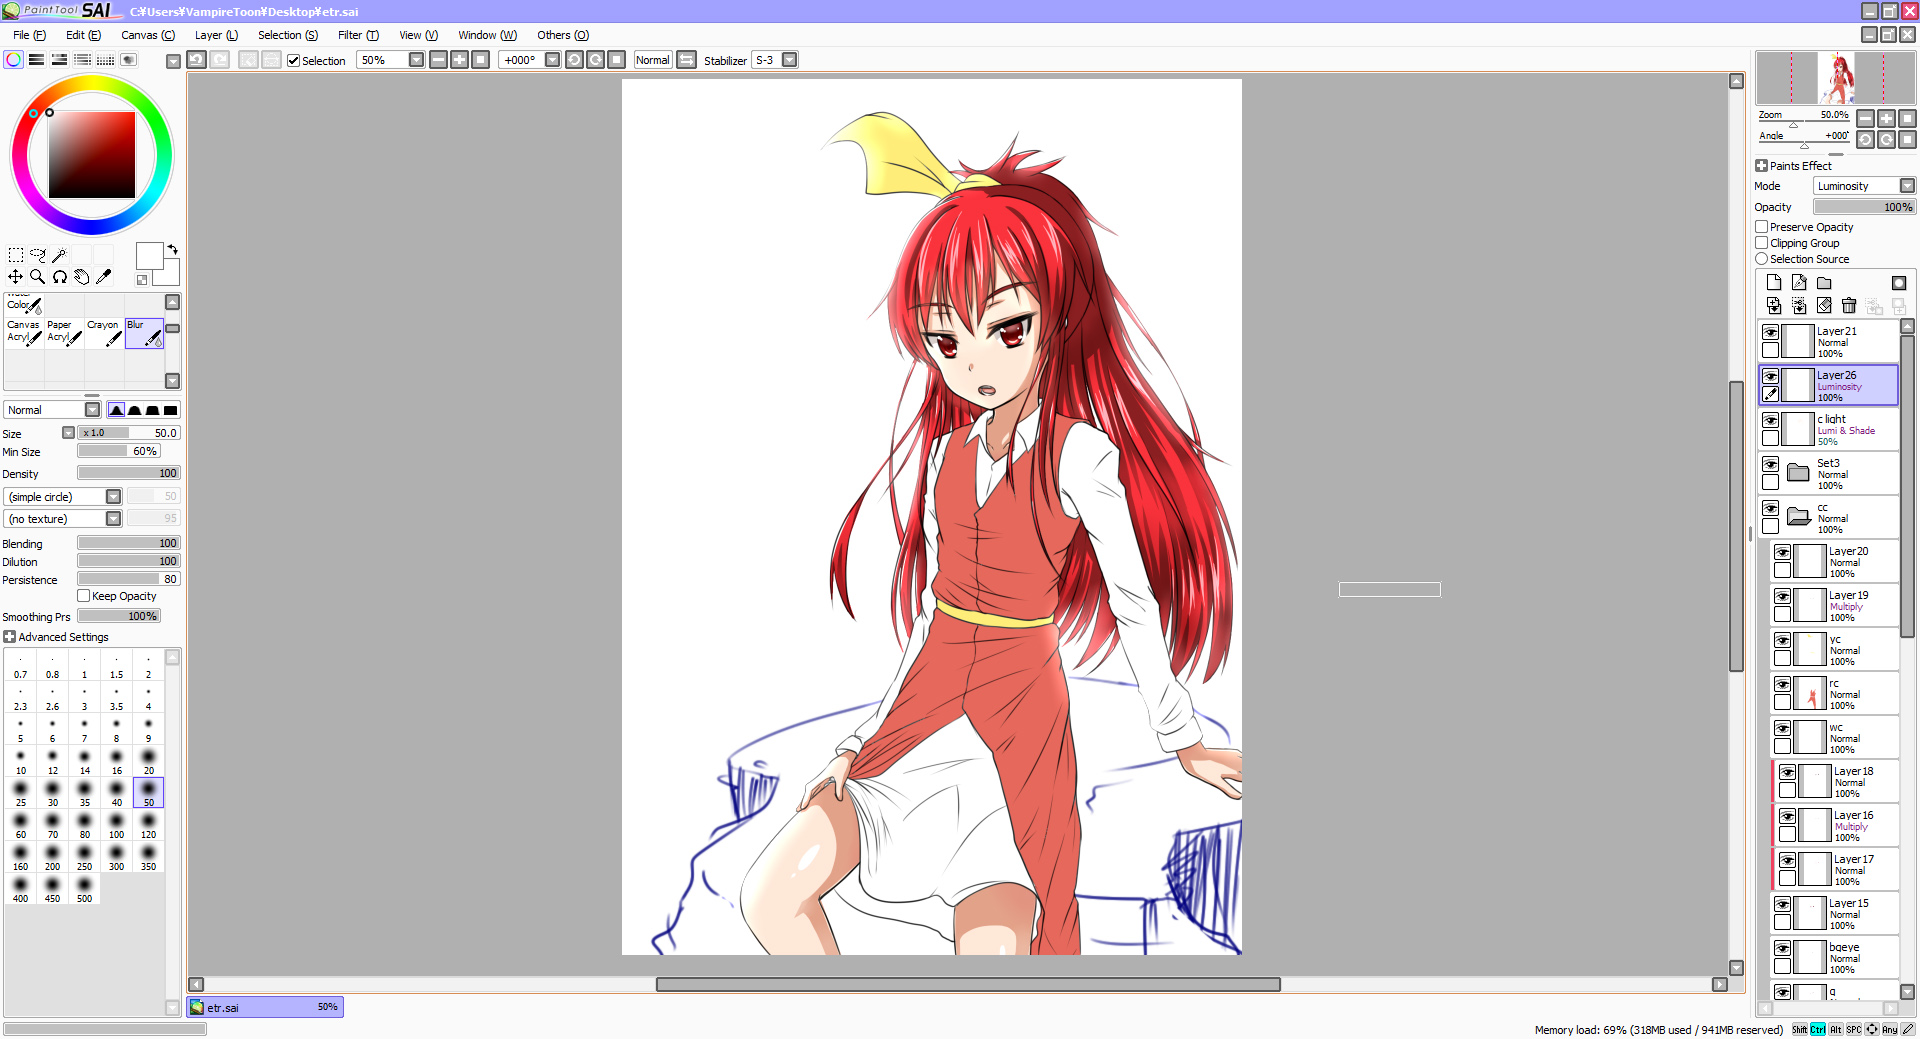
Task: Click the transparent color toggle icon
Action: point(142,280)
